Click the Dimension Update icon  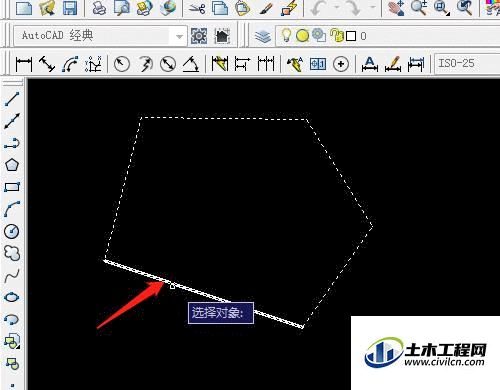tap(416, 64)
